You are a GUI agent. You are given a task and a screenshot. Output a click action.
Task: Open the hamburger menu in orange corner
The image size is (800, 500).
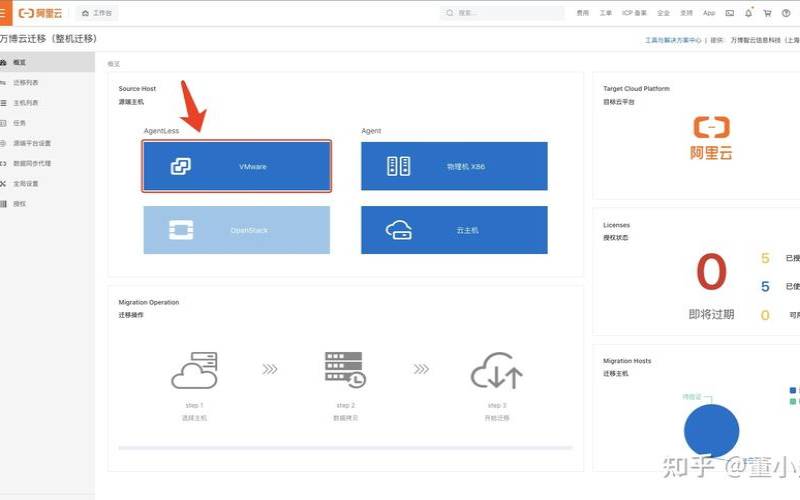click(x=4, y=13)
